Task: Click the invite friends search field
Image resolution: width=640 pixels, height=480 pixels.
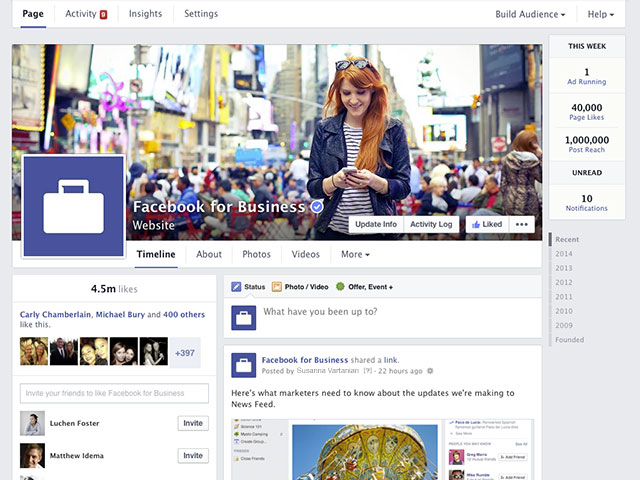Action: tap(114, 393)
